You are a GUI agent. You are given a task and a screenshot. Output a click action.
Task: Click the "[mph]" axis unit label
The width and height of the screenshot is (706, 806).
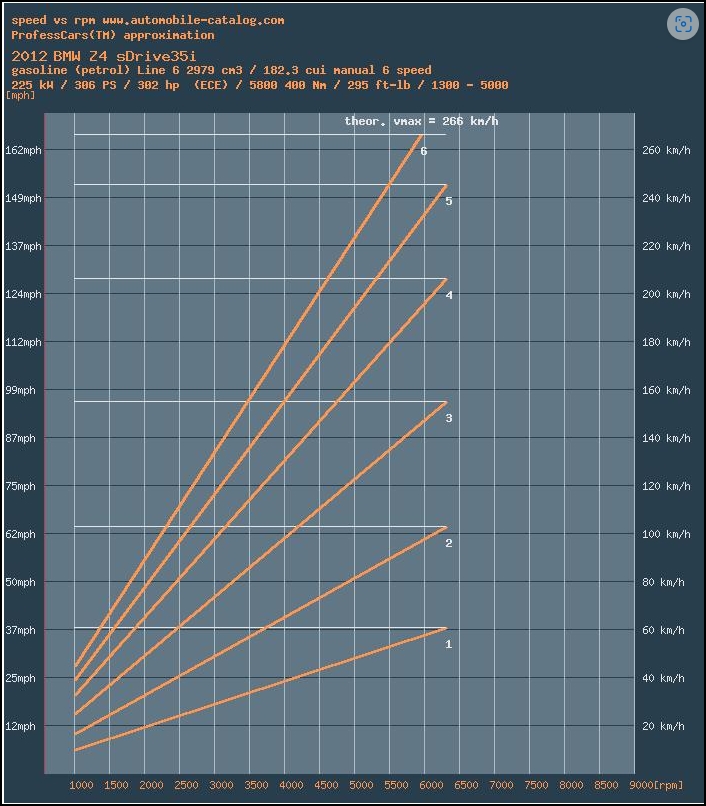tap(21, 95)
